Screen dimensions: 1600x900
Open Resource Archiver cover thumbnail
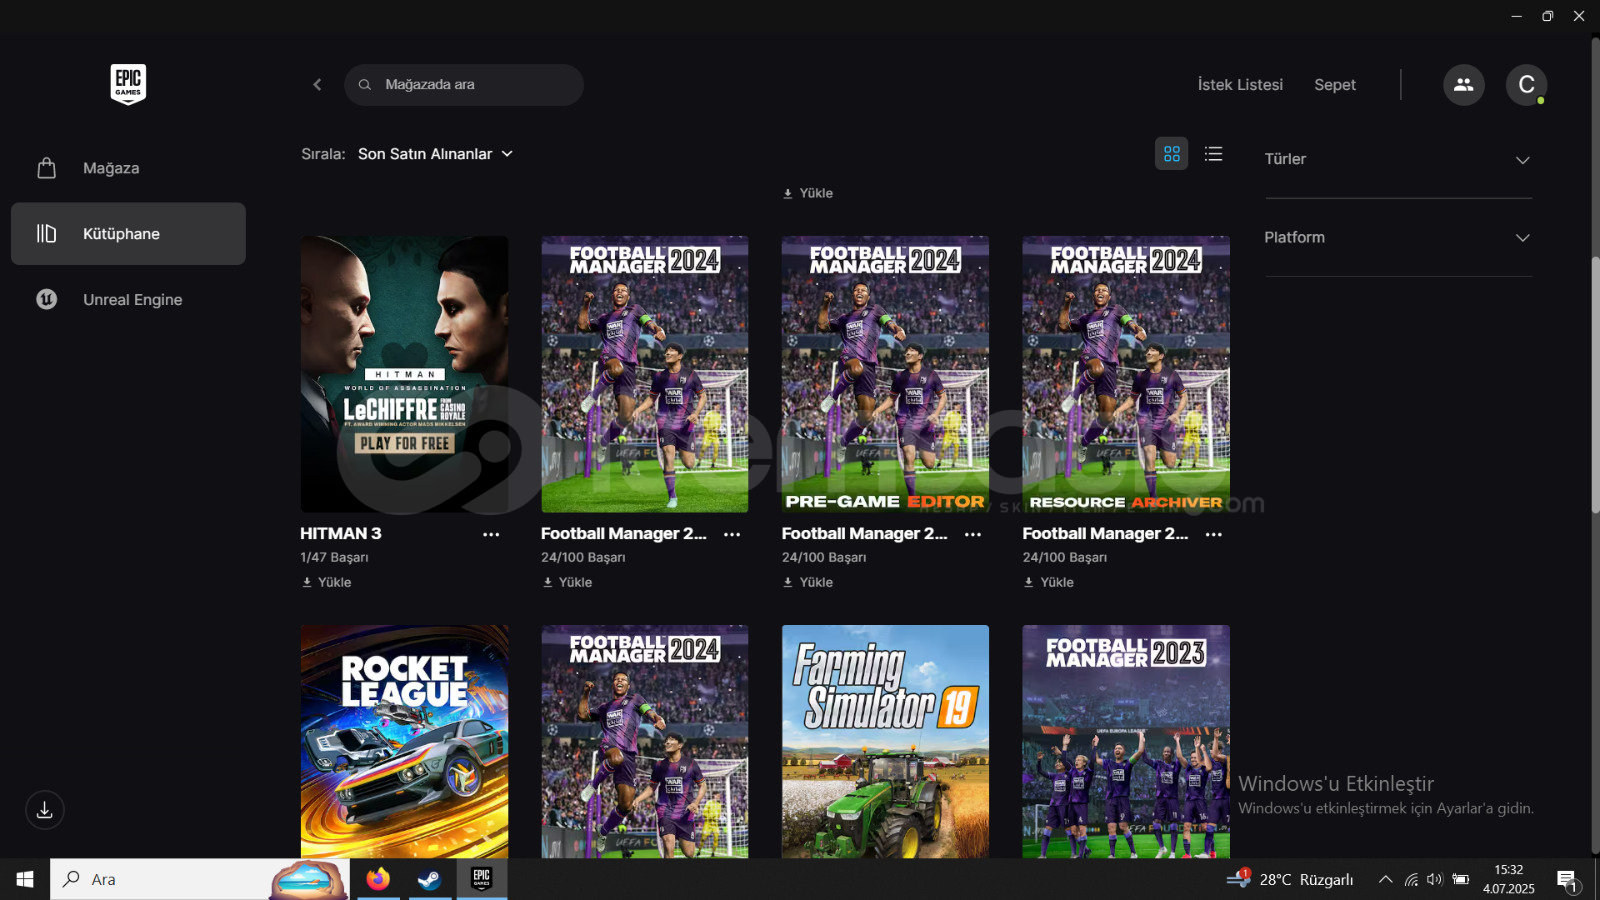[1126, 374]
